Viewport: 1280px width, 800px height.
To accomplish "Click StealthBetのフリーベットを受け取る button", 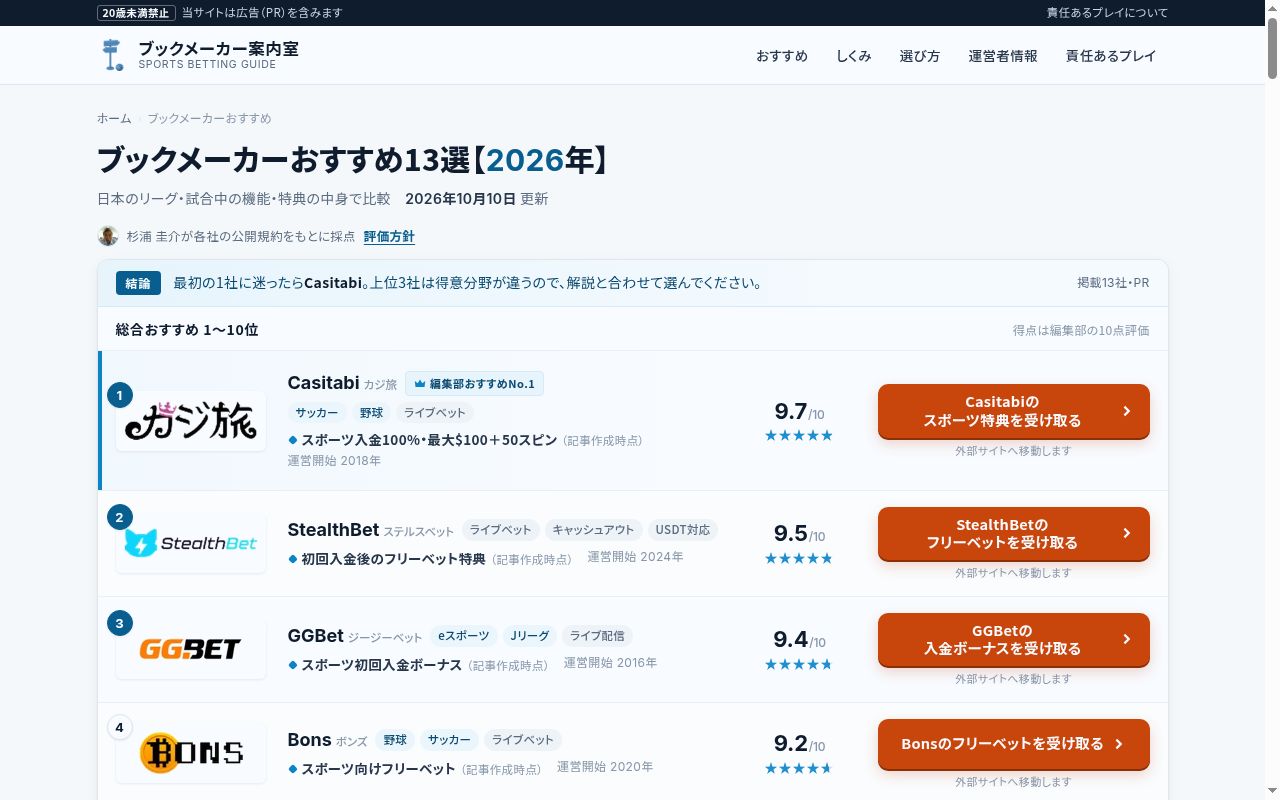I will (1014, 533).
